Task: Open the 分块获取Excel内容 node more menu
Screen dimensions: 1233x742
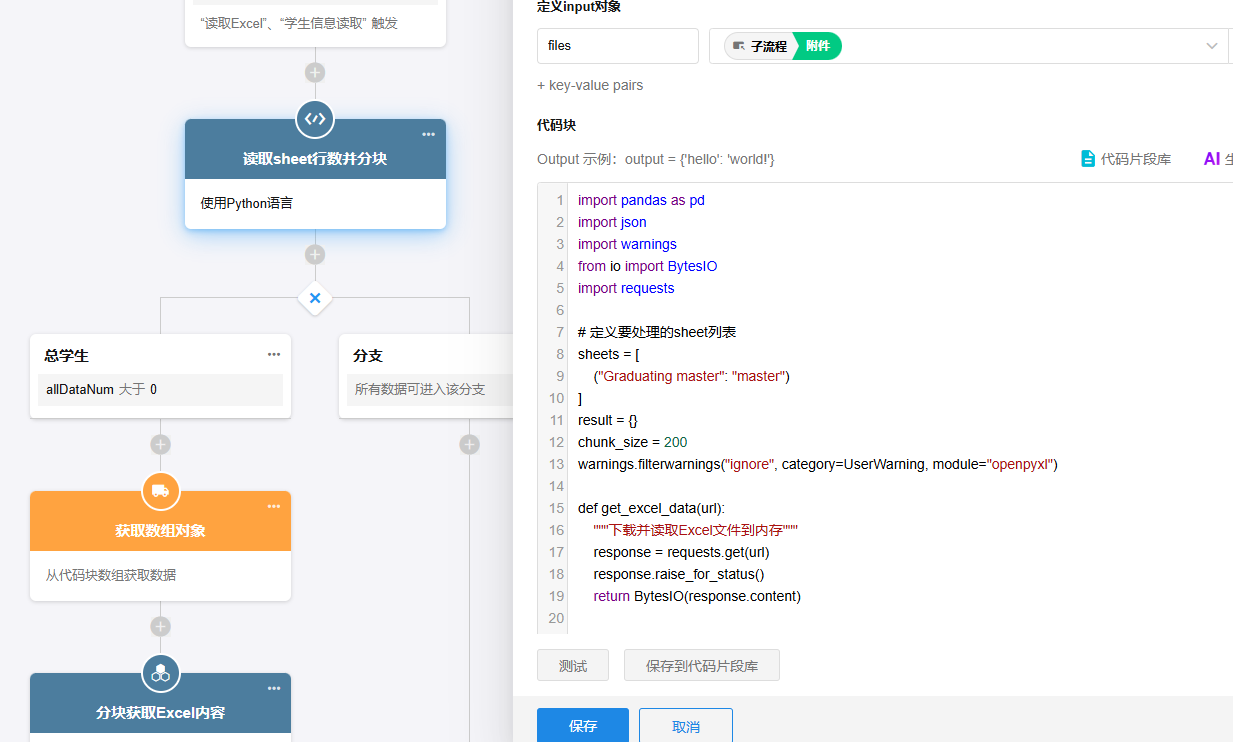Action: point(274,688)
